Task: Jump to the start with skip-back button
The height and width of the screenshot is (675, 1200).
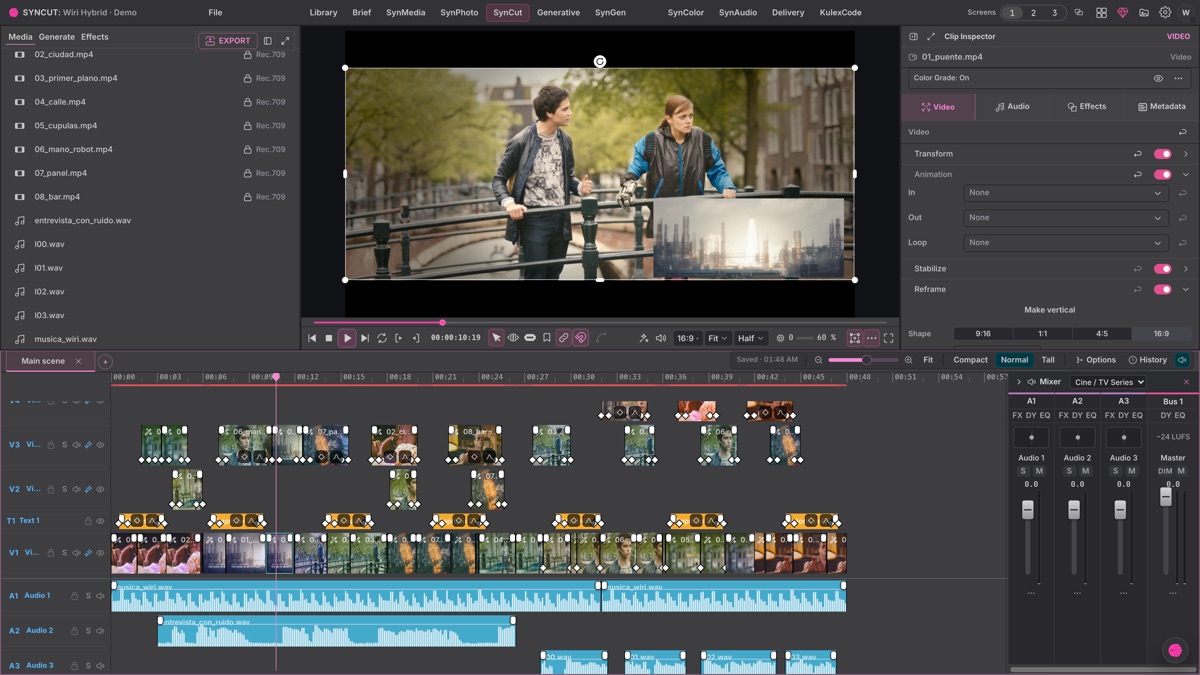Action: tap(312, 338)
